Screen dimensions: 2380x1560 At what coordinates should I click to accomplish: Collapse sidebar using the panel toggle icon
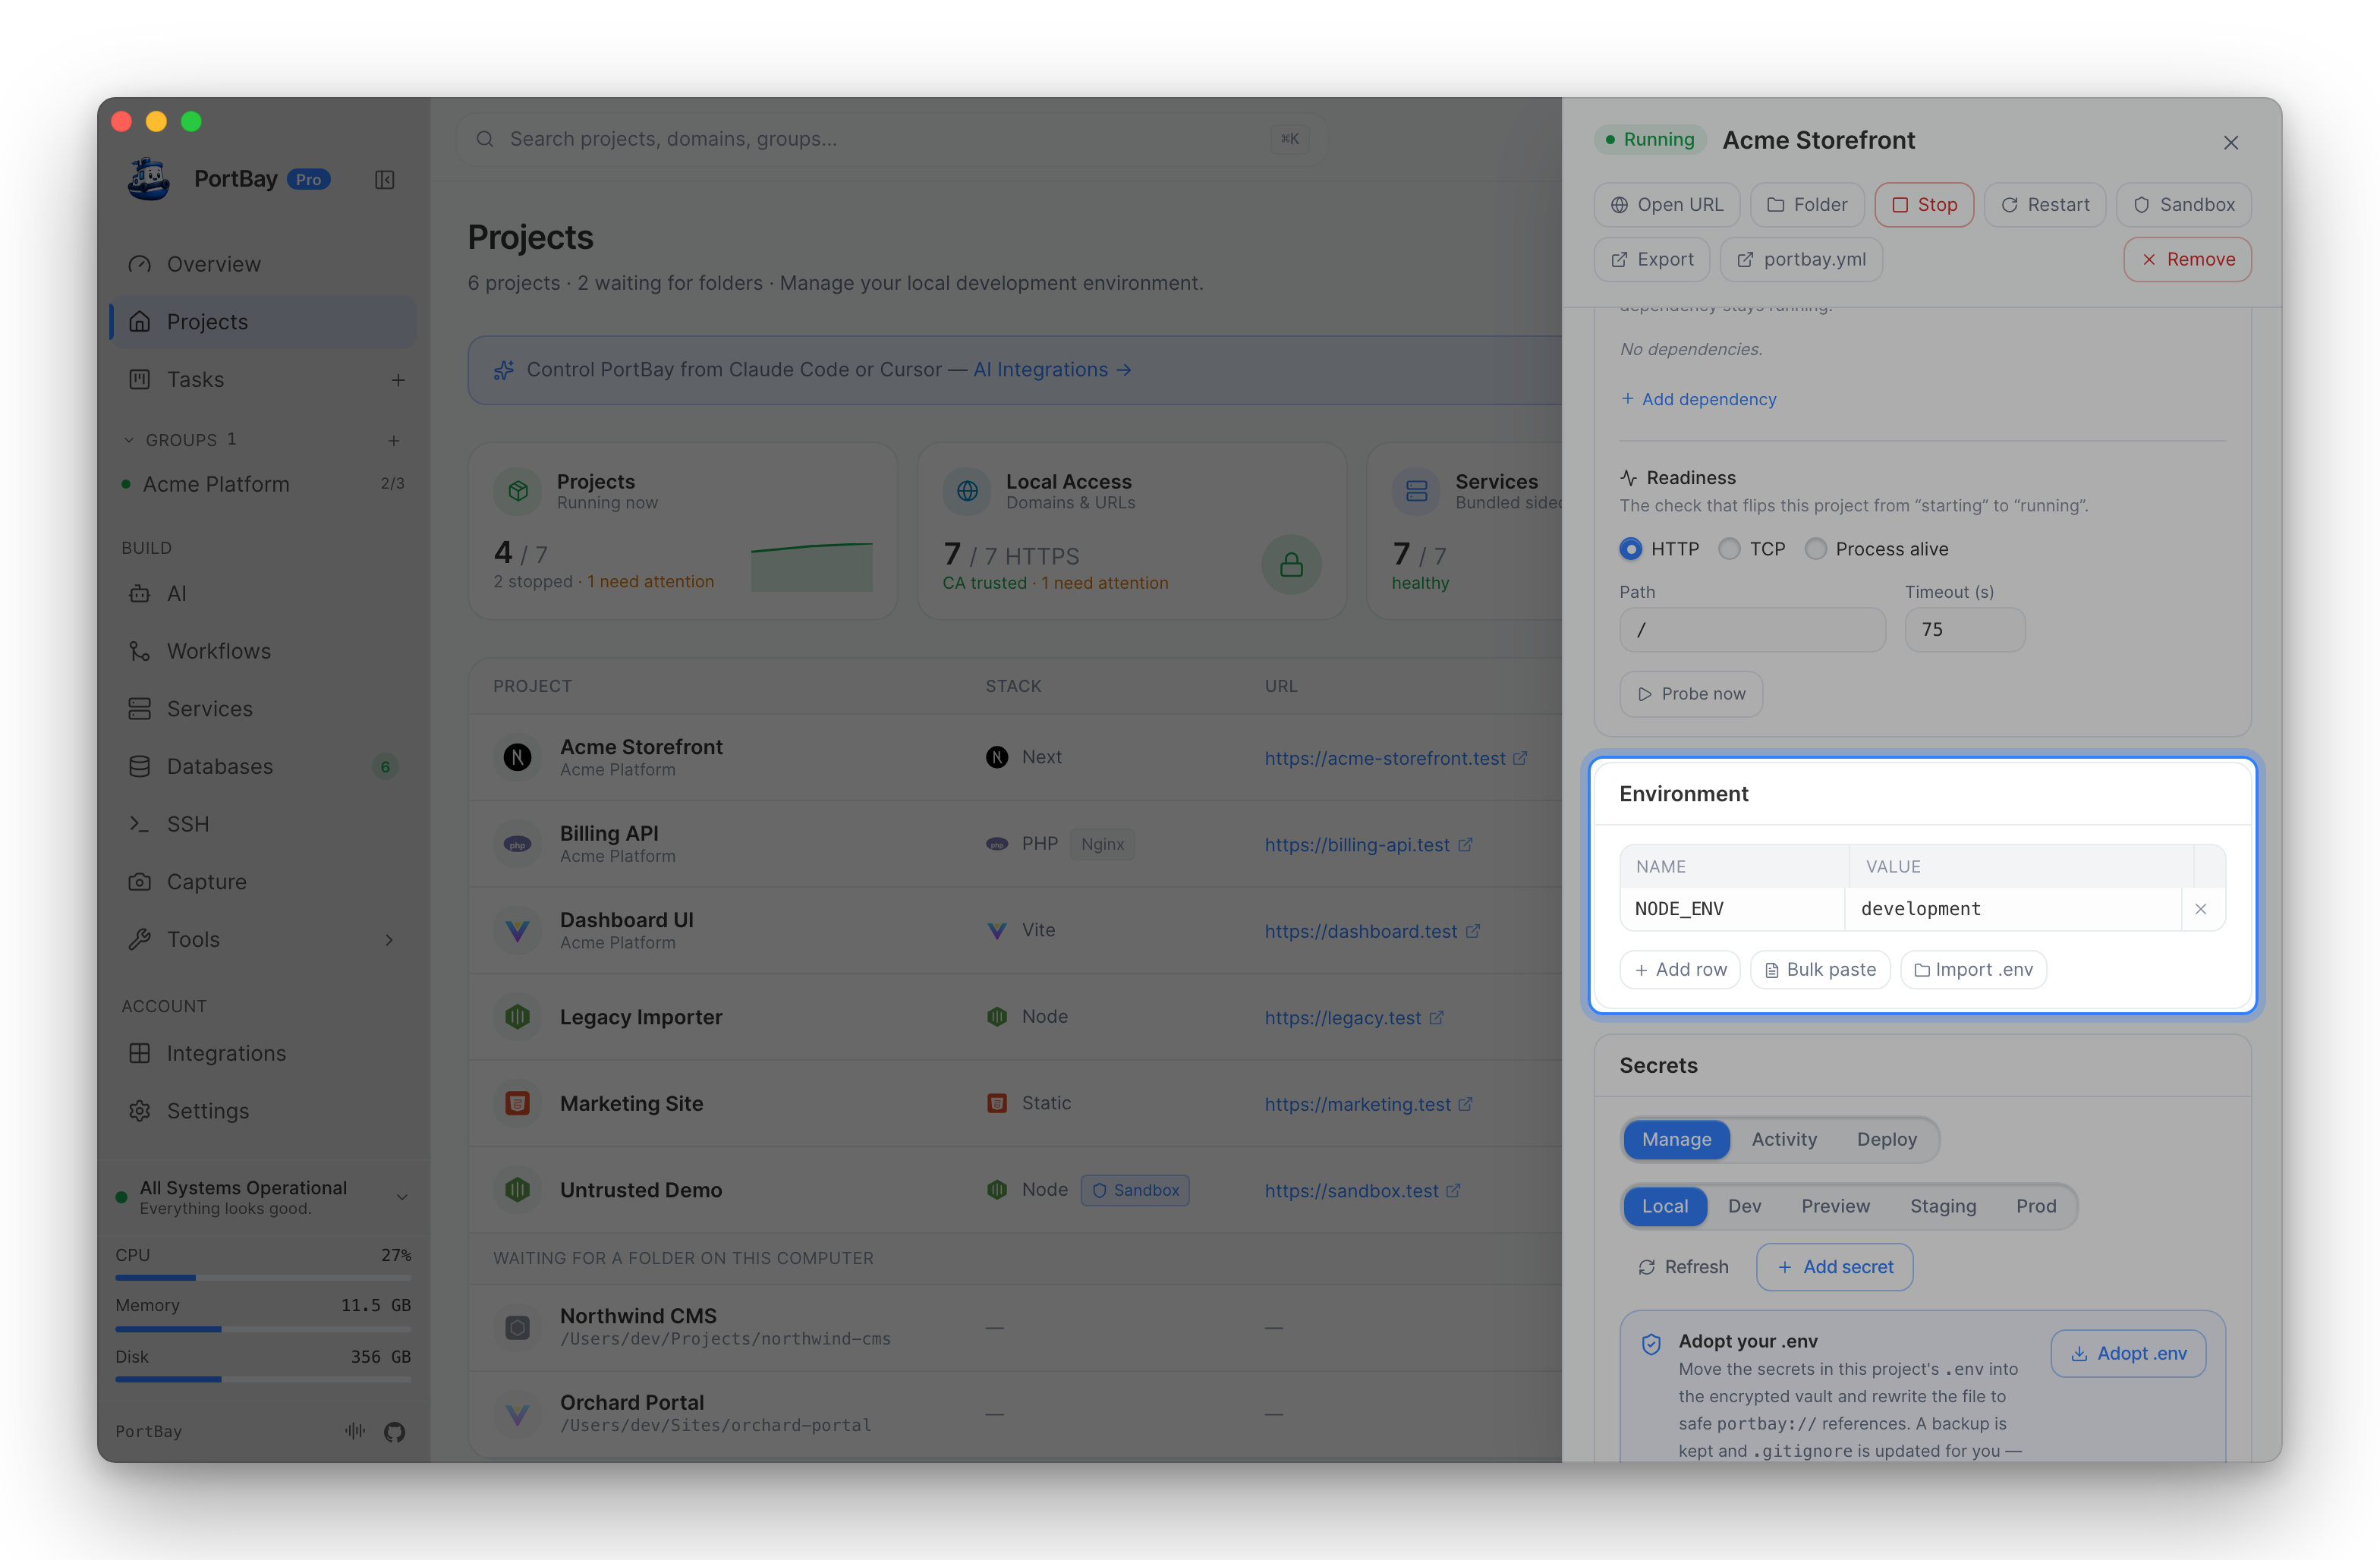pos(385,180)
